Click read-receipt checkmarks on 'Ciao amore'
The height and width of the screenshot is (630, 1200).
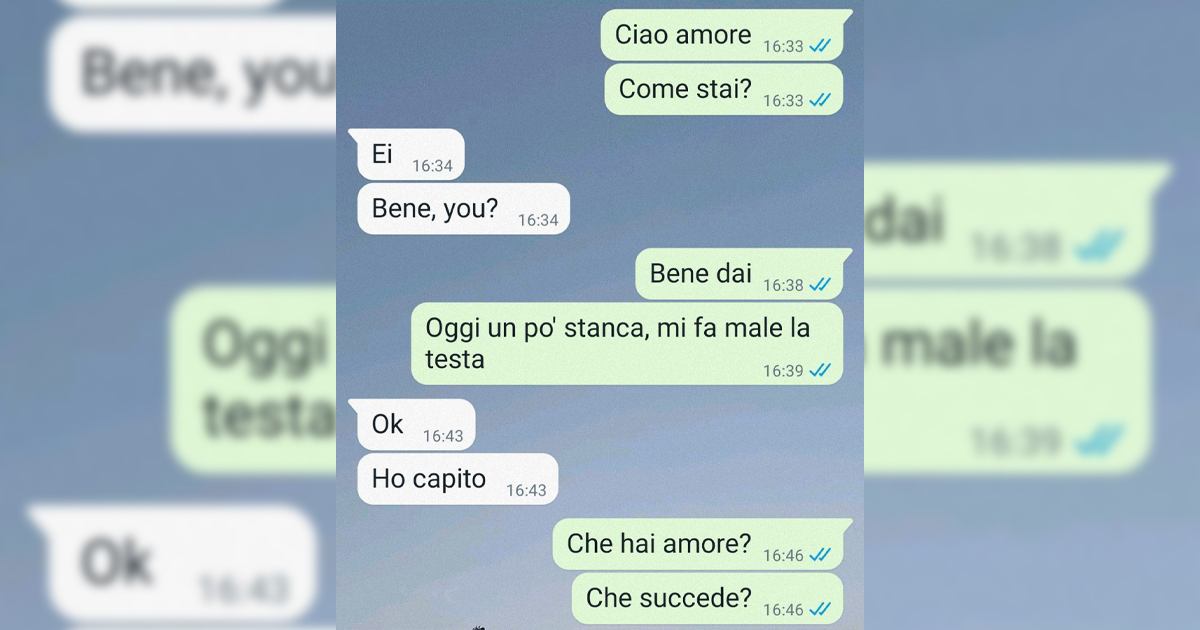(821, 46)
